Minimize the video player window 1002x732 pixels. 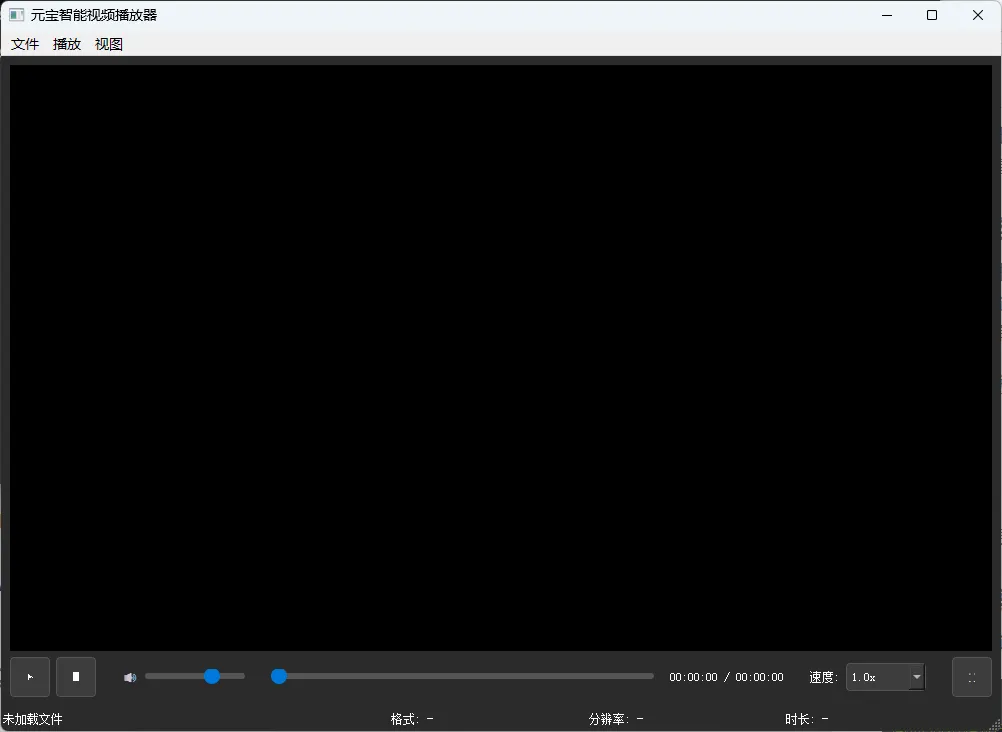coord(887,15)
